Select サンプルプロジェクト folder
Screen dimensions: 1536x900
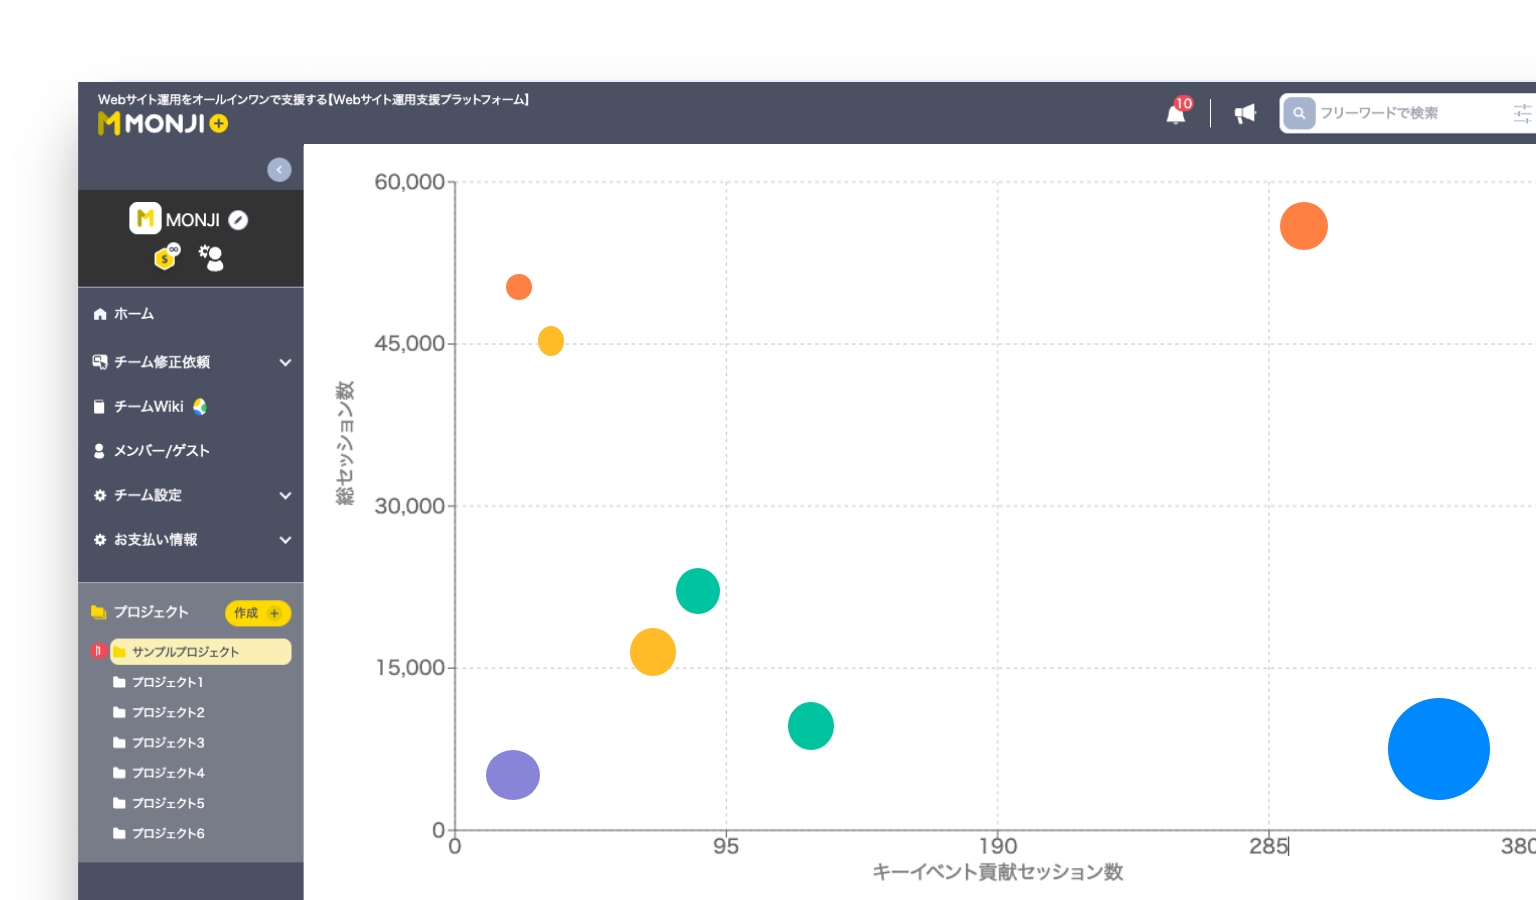pyautogui.click(x=200, y=652)
